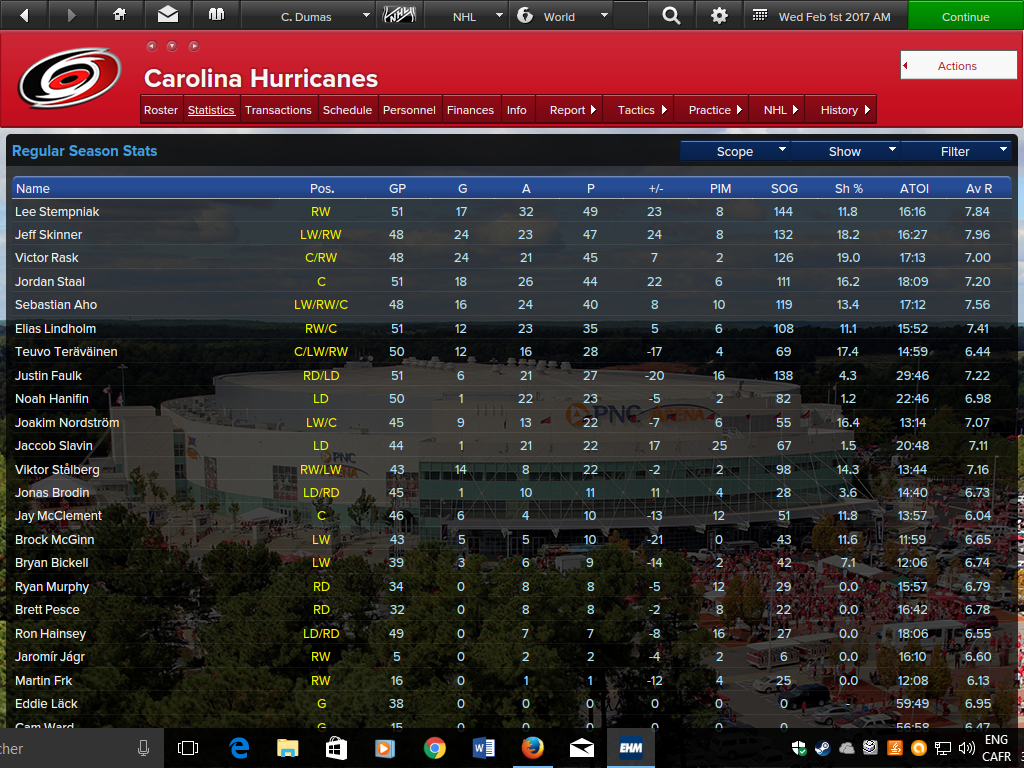Expand the NHL league dropdown in top bar
This screenshot has height=768, width=1024.
point(468,15)
